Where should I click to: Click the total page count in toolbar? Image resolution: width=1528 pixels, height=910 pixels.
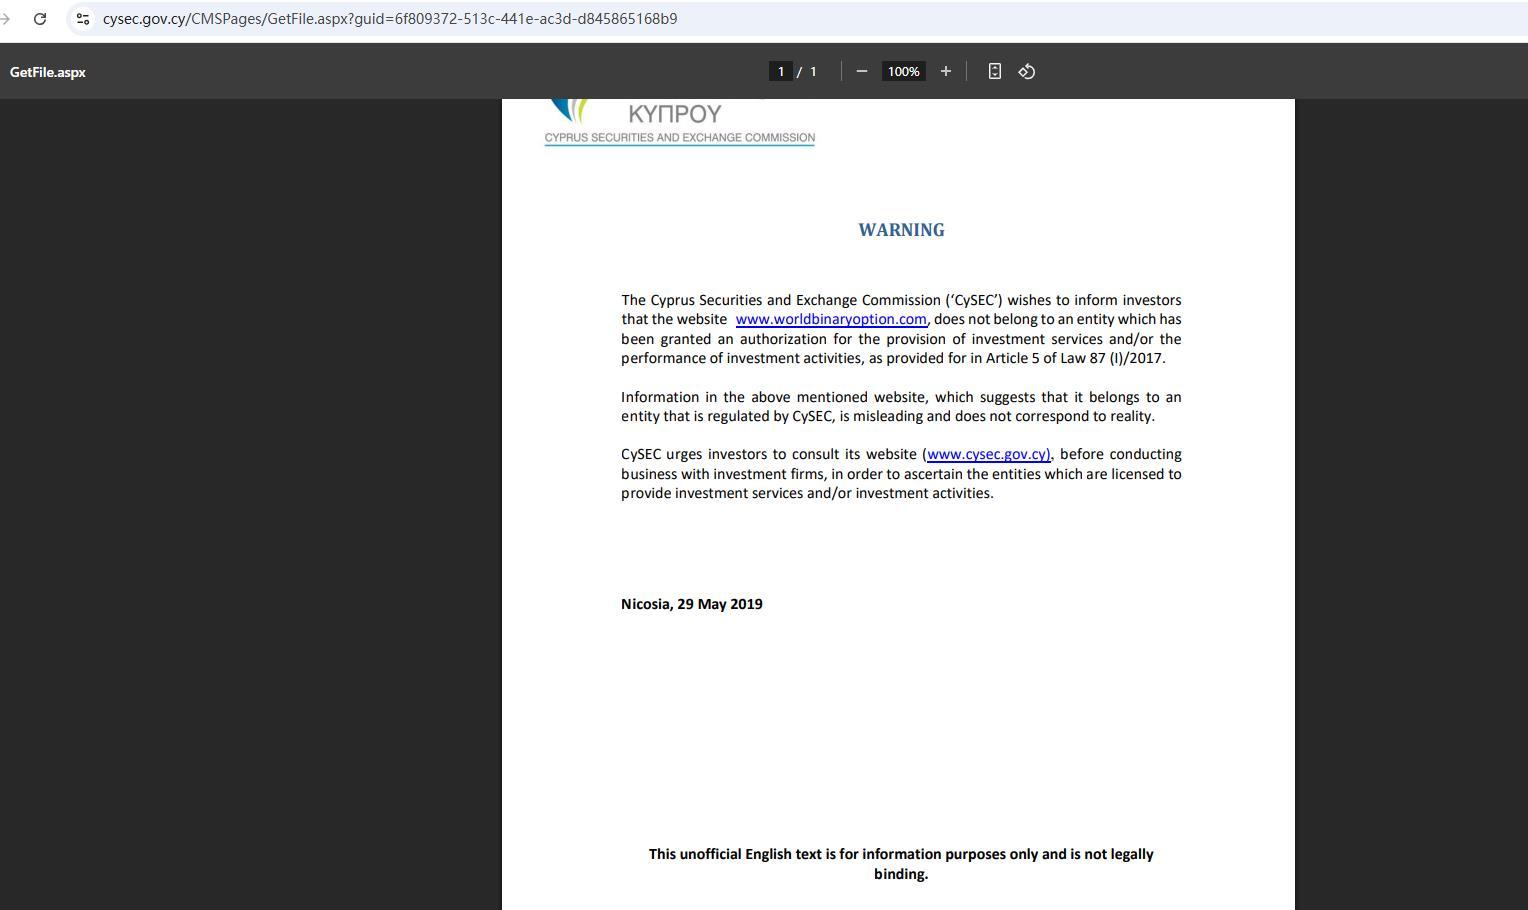tap(813, 71)
